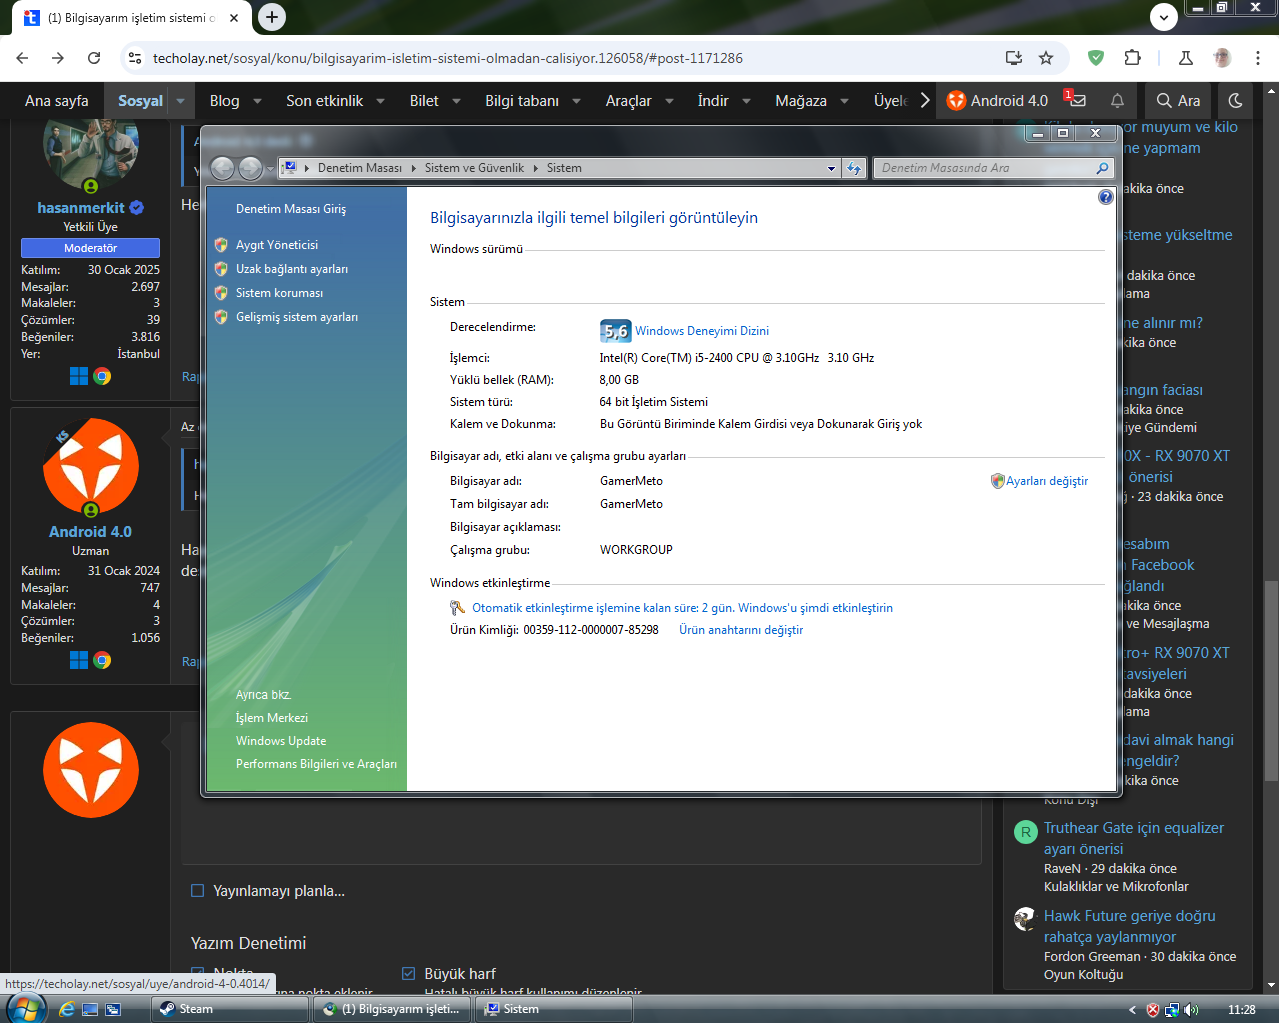Click 5,6 Windows Experience score badge
1279x1023 pixels.
point(615,331)
